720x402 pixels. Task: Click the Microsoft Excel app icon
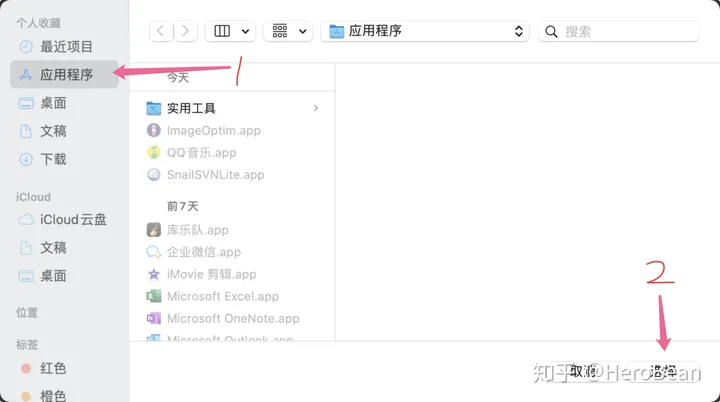153,296
